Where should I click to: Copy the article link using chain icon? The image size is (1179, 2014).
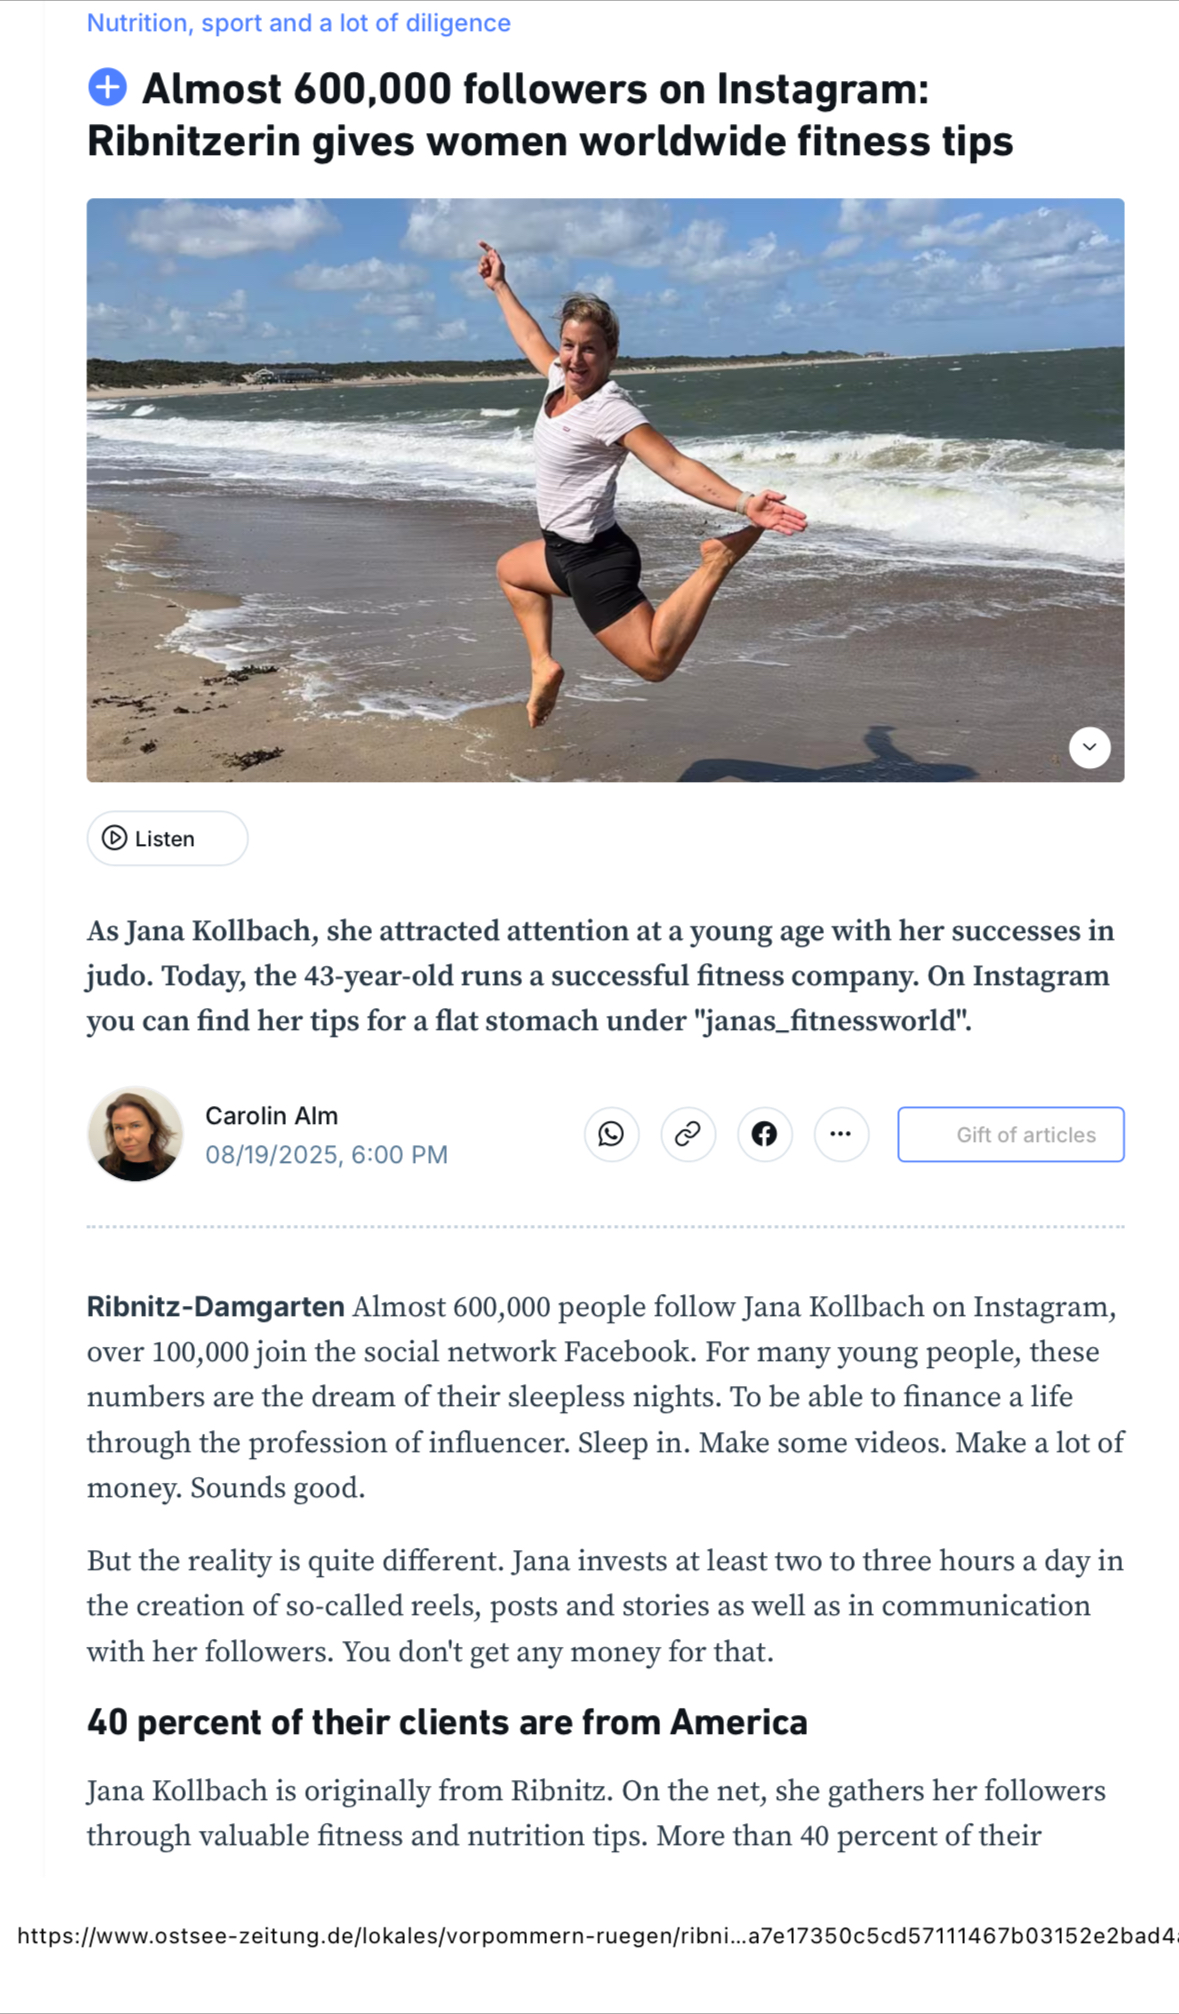click(x=688, y=1134)
